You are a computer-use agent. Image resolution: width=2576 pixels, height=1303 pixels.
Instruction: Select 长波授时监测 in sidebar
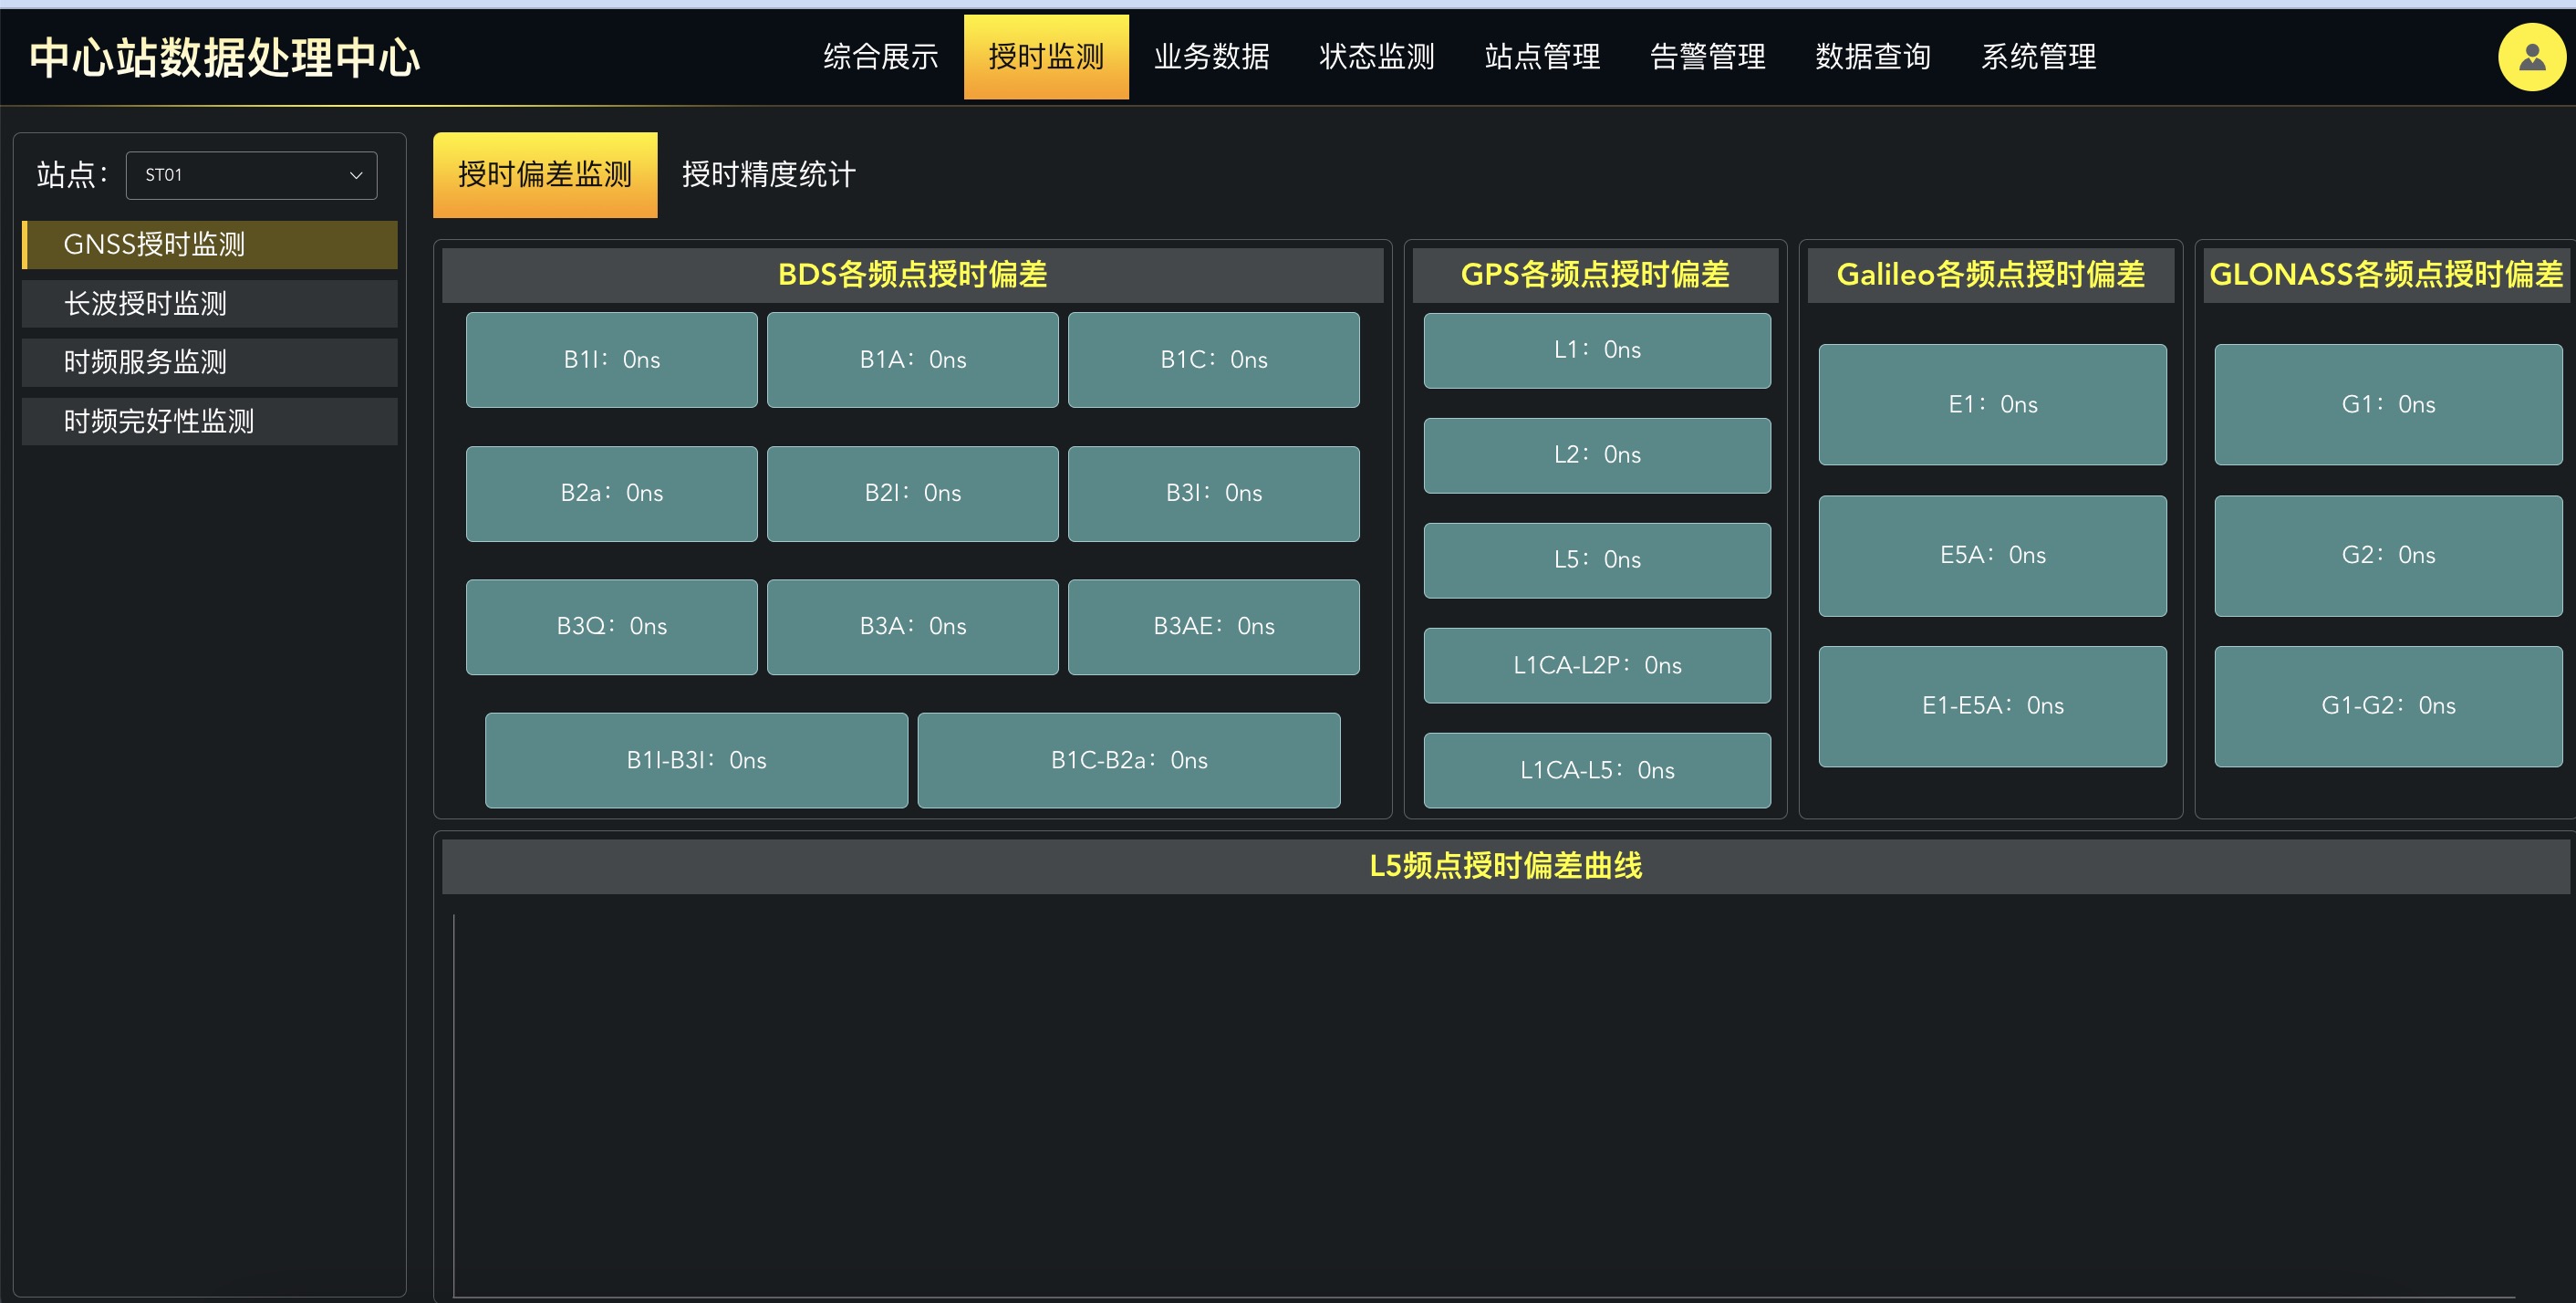[210, 304]
